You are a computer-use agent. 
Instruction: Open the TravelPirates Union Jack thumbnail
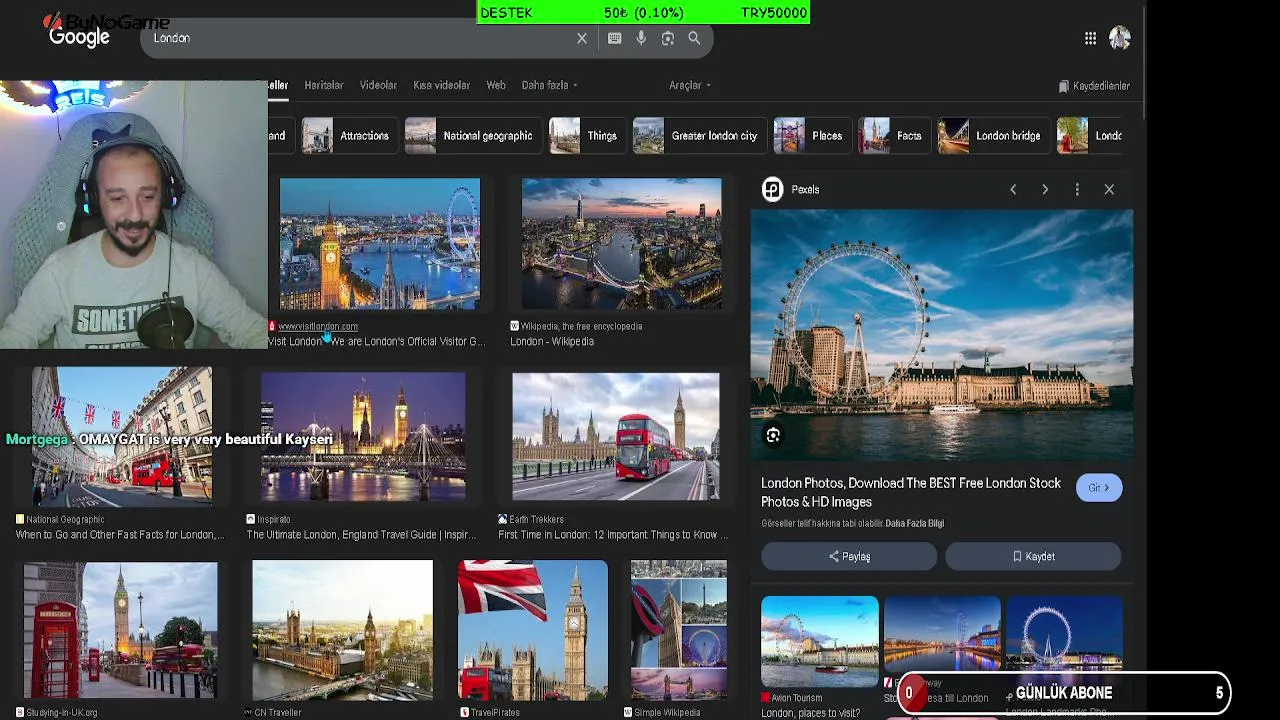pyautogui.click(x=532, y=630)
